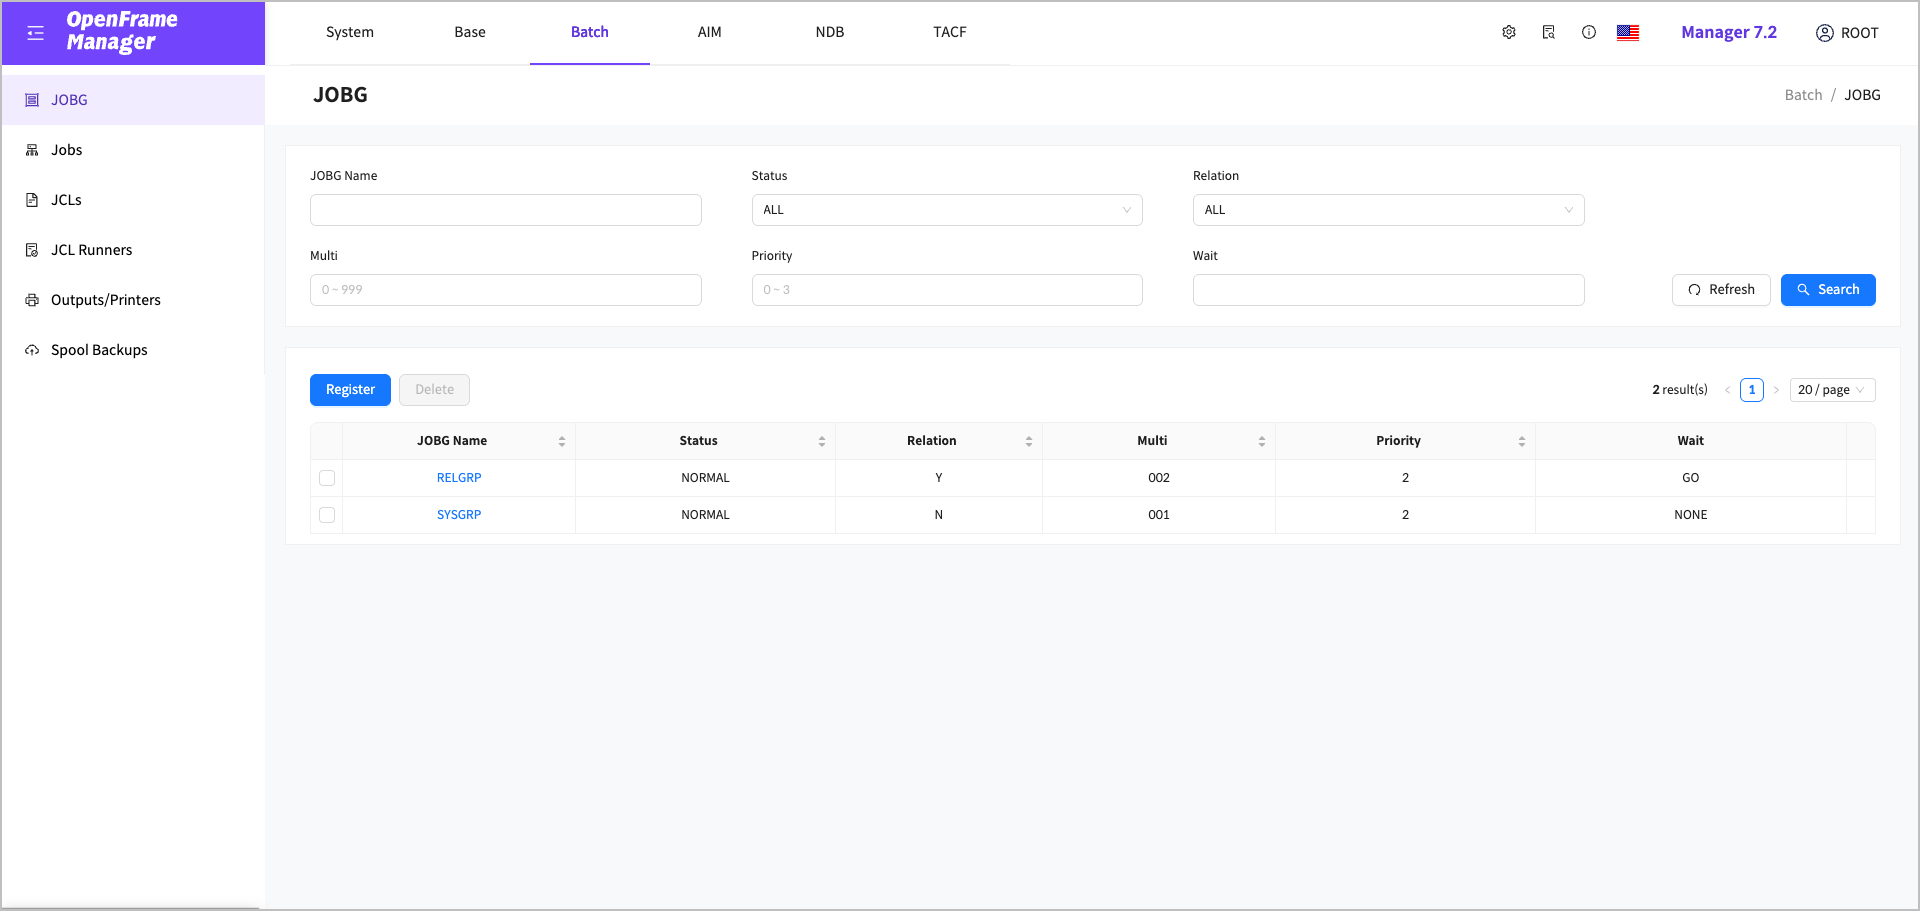This screenshot has width=1920, height=911.
Task: Collapse the sidebar with the hamburger icon
Action: pyautogui.click(x=36, y=33)
